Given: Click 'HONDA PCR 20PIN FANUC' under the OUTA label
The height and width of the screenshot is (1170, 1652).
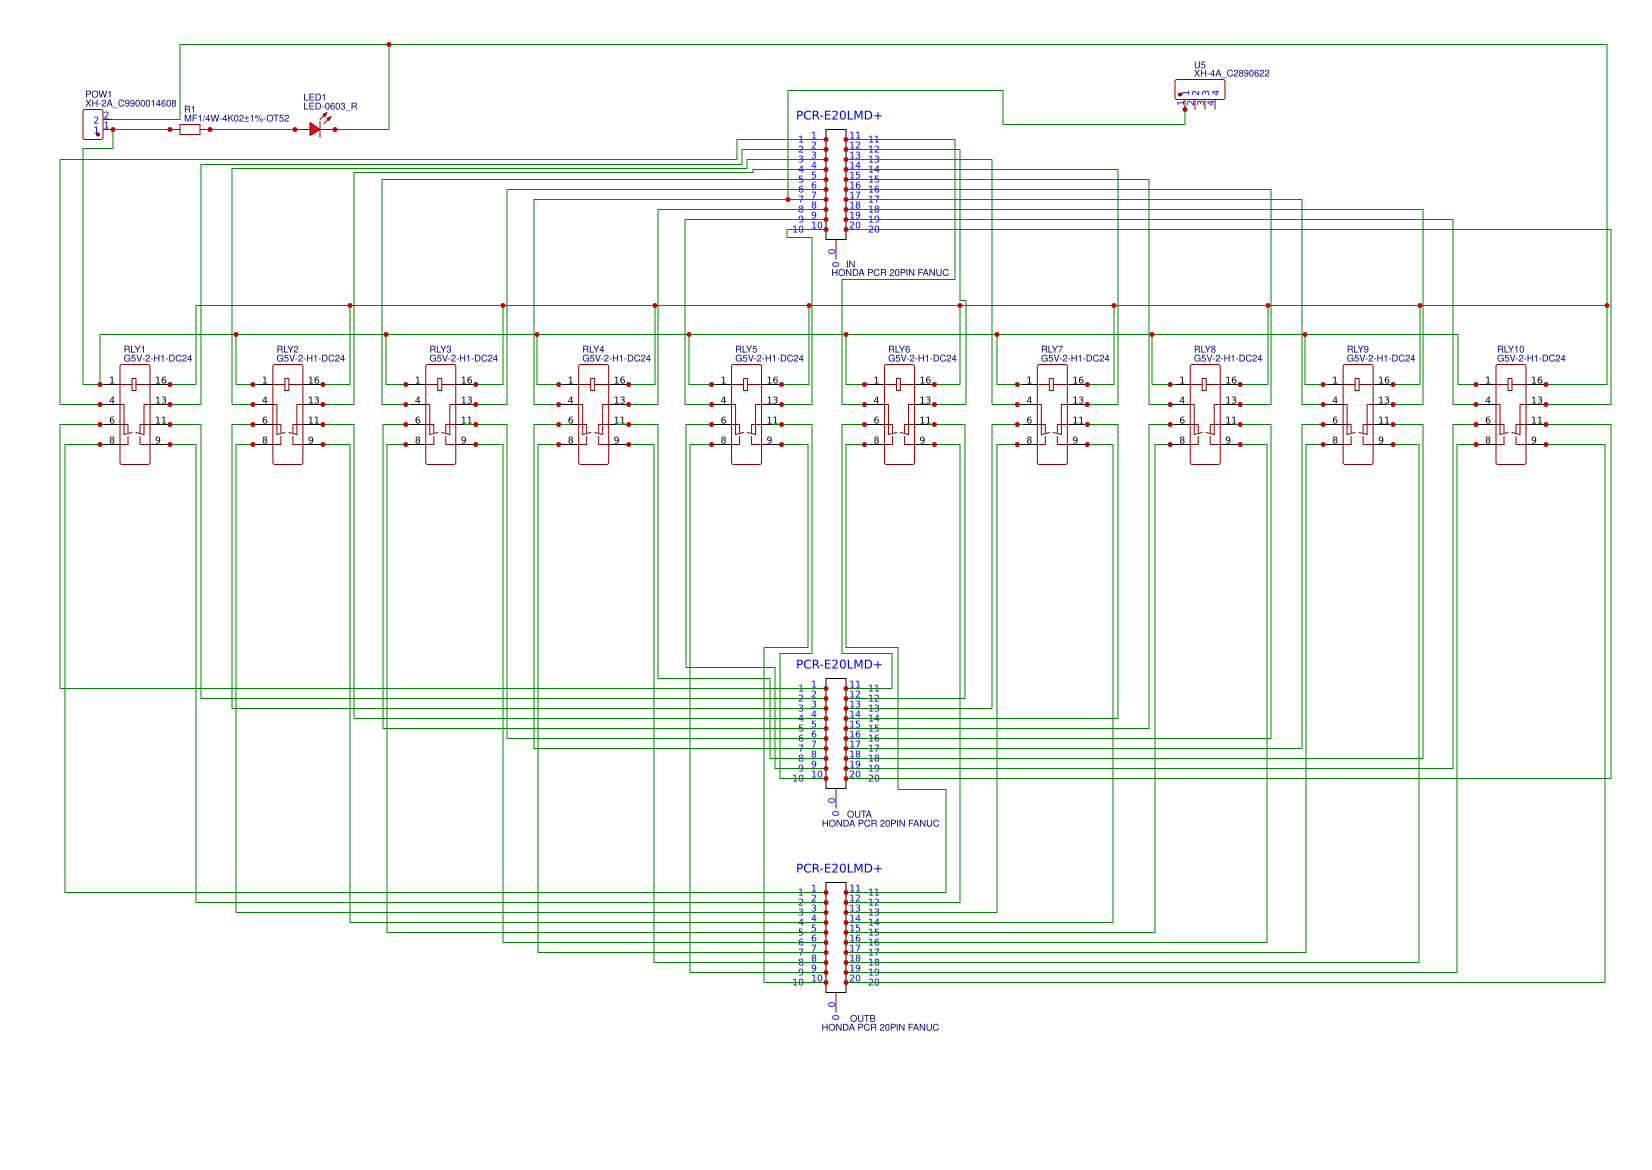Looking at the screenshot, I should [x=881, y=823].
